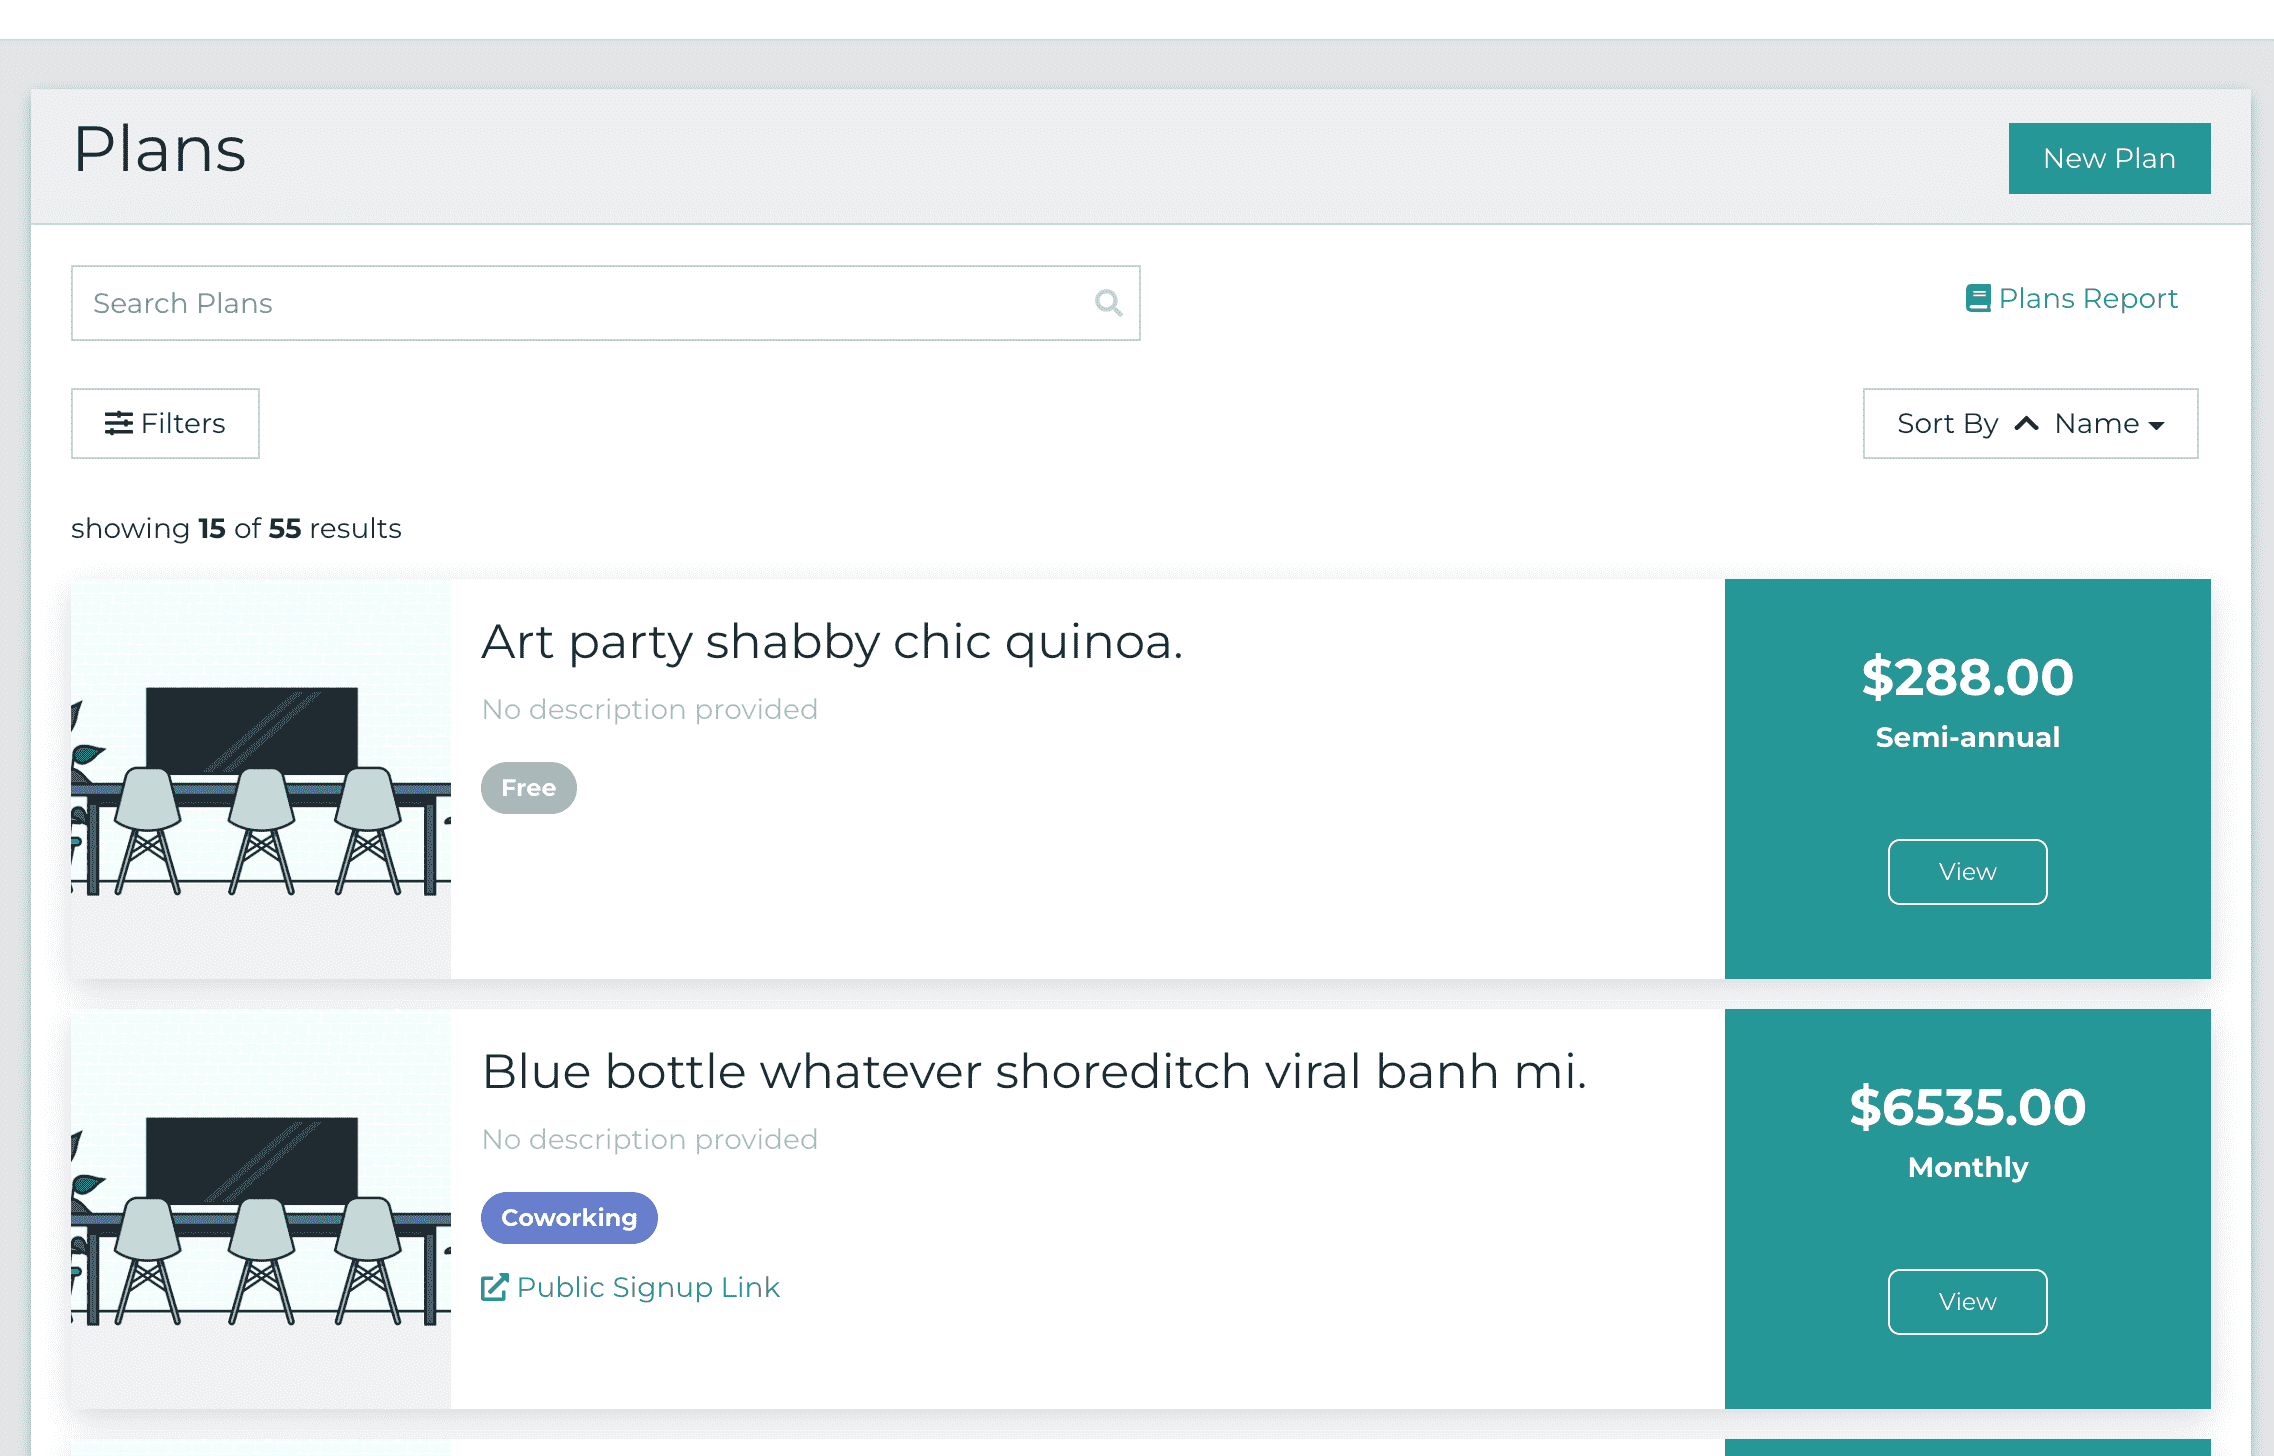Open the Filters panel
The image size is (2274, 1456).
[x=165, y=423]
